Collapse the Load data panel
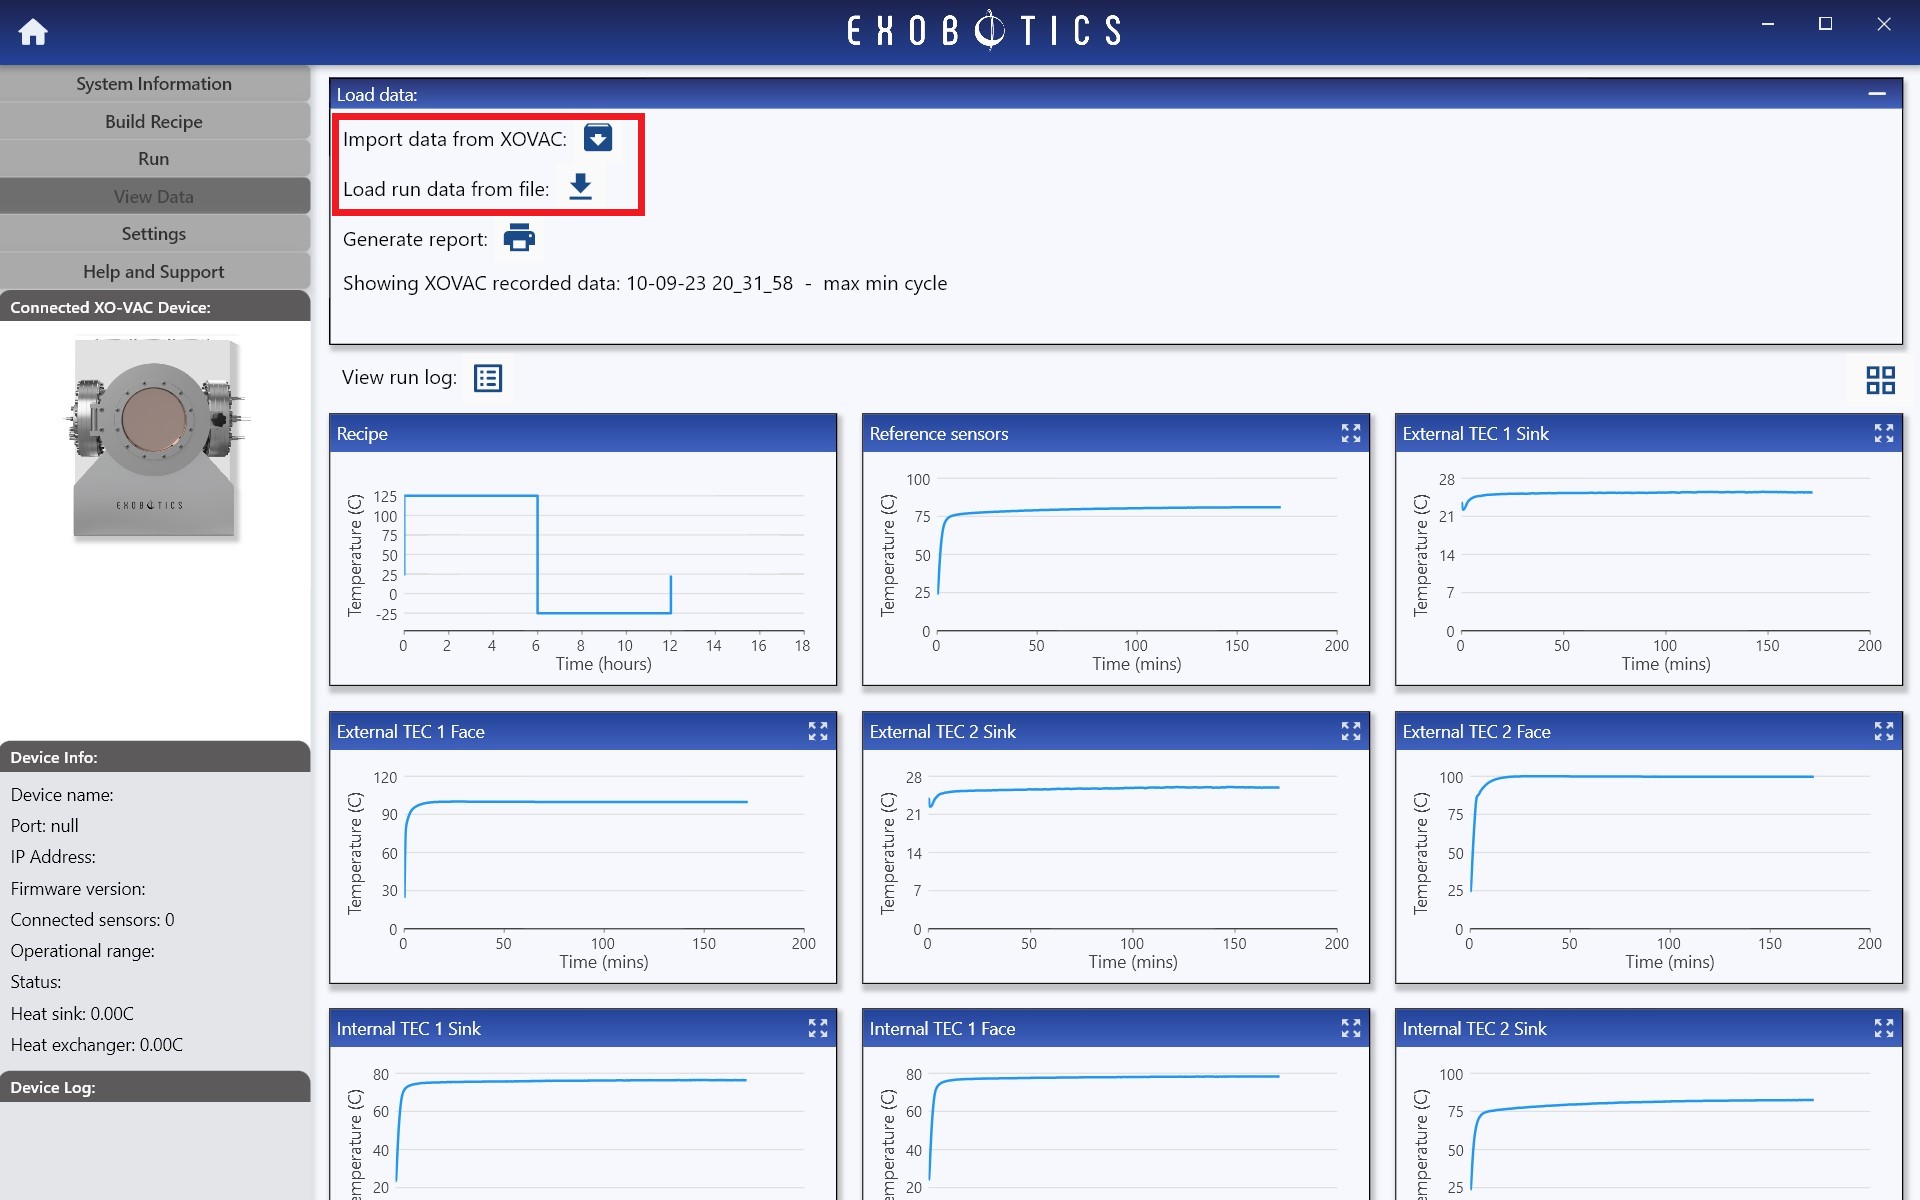 pyautogui.click(x=1877, y=94)
